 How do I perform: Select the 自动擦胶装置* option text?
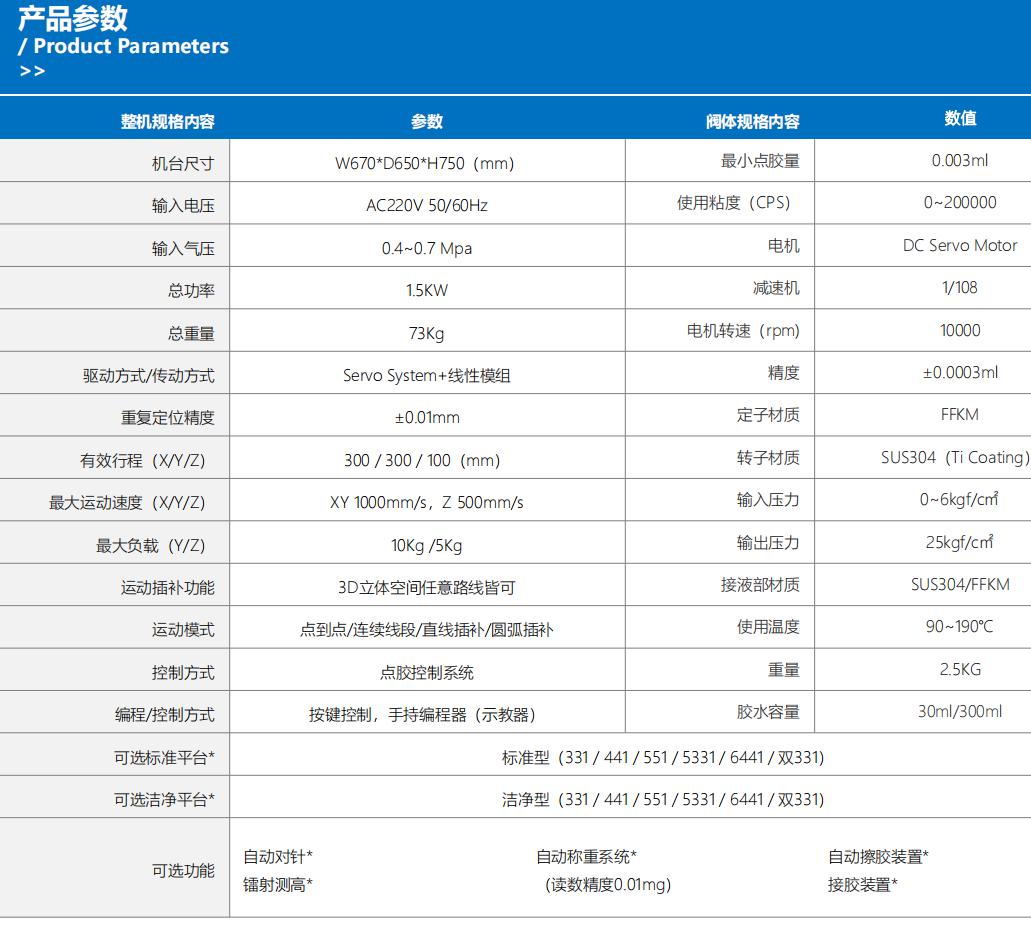(878, 856)
